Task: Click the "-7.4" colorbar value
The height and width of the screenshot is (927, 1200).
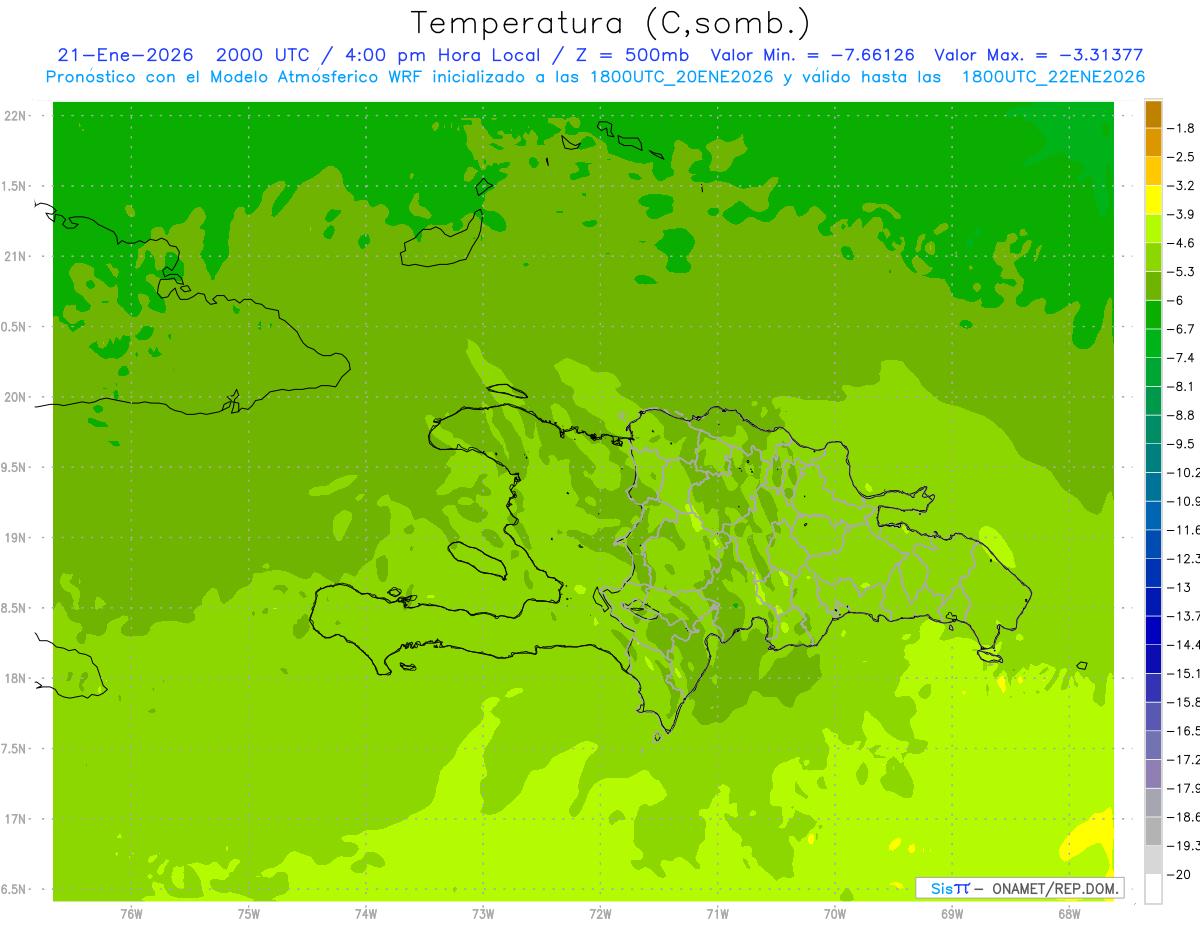Action: [1182, 357]
